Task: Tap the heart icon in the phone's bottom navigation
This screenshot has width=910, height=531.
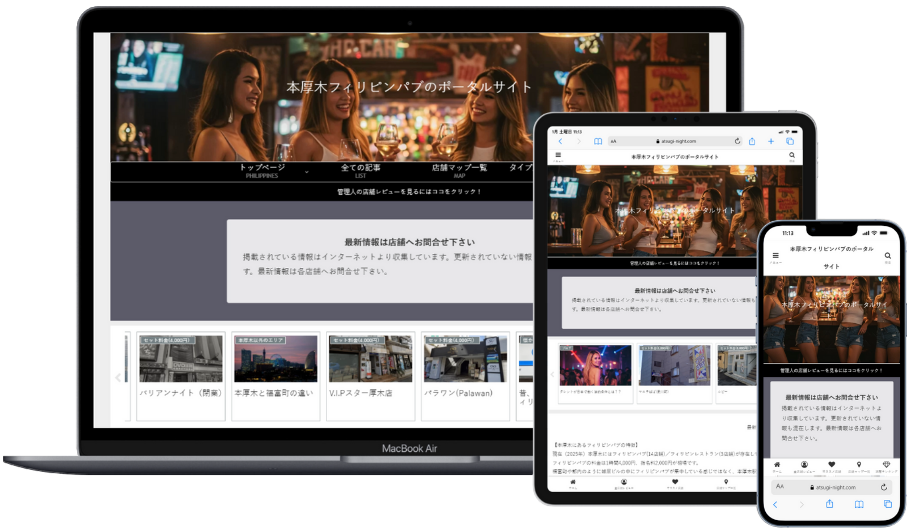Action: 831,464
